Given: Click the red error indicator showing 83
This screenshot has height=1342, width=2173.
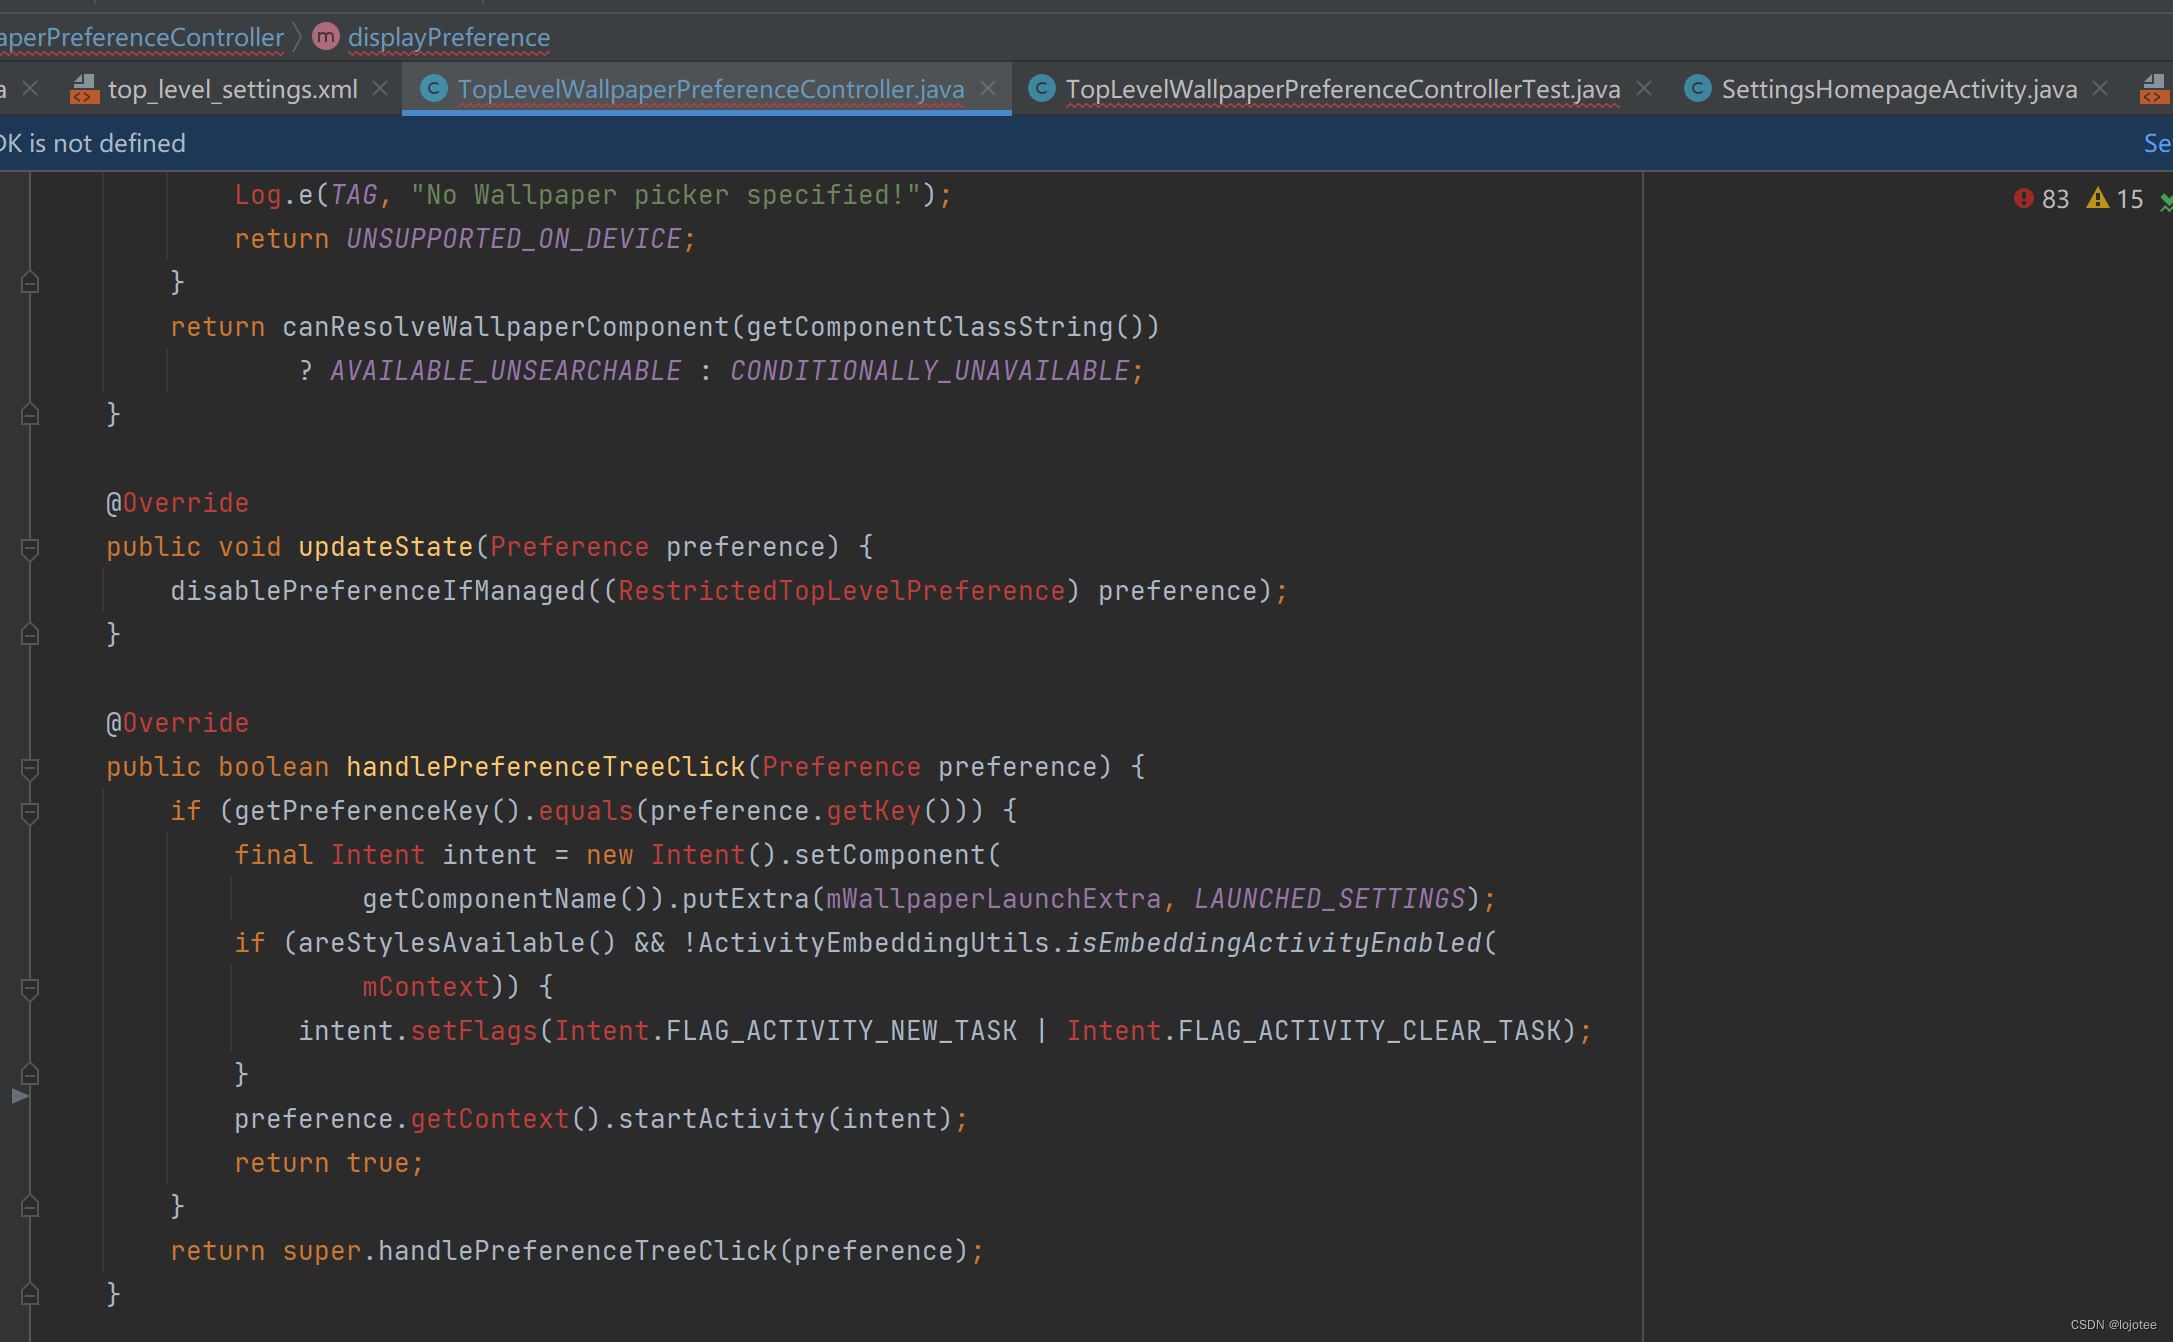Looking at the screenshot, I should [x=2040, y=199].
